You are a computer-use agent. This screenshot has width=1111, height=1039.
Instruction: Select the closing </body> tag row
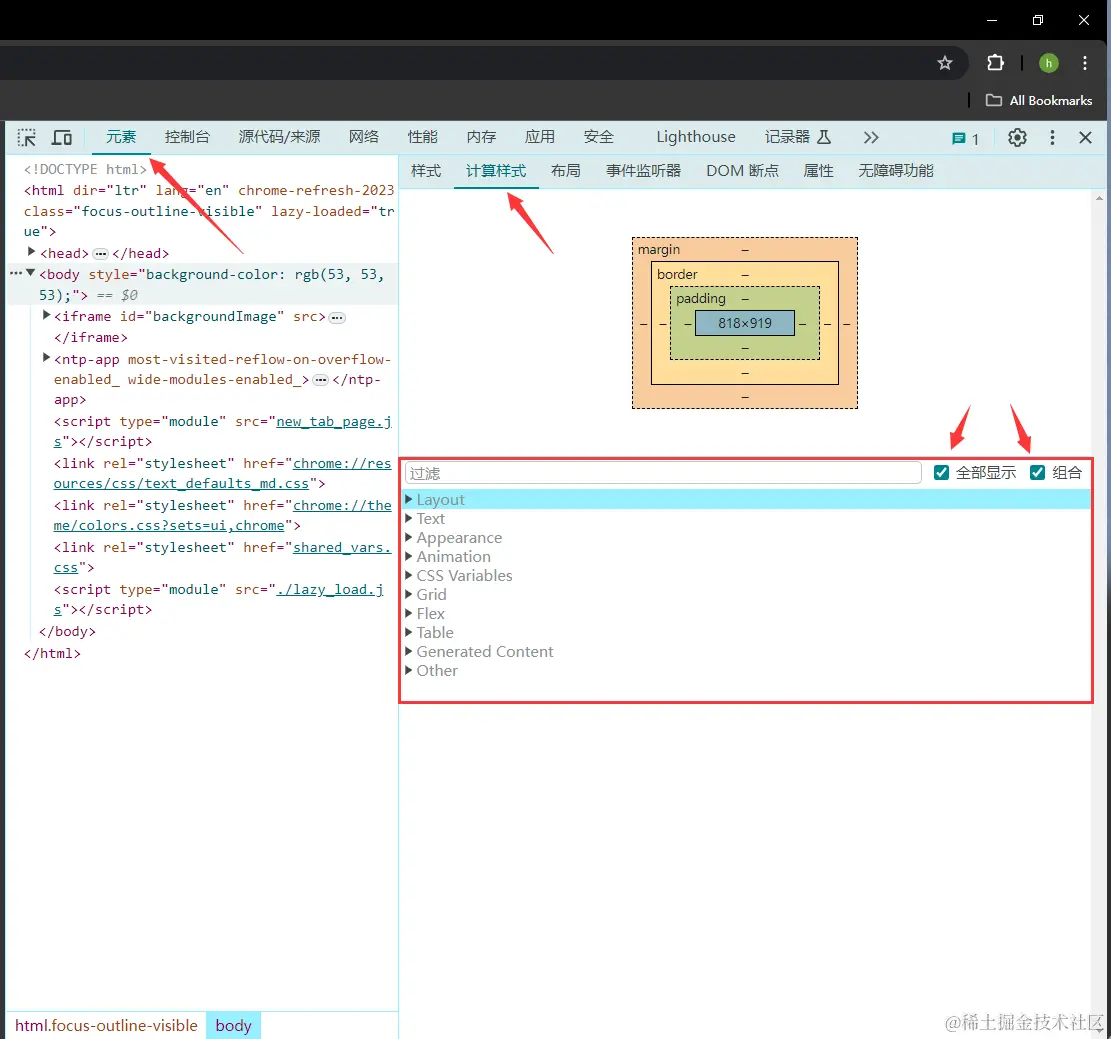[x=67, y=631]
